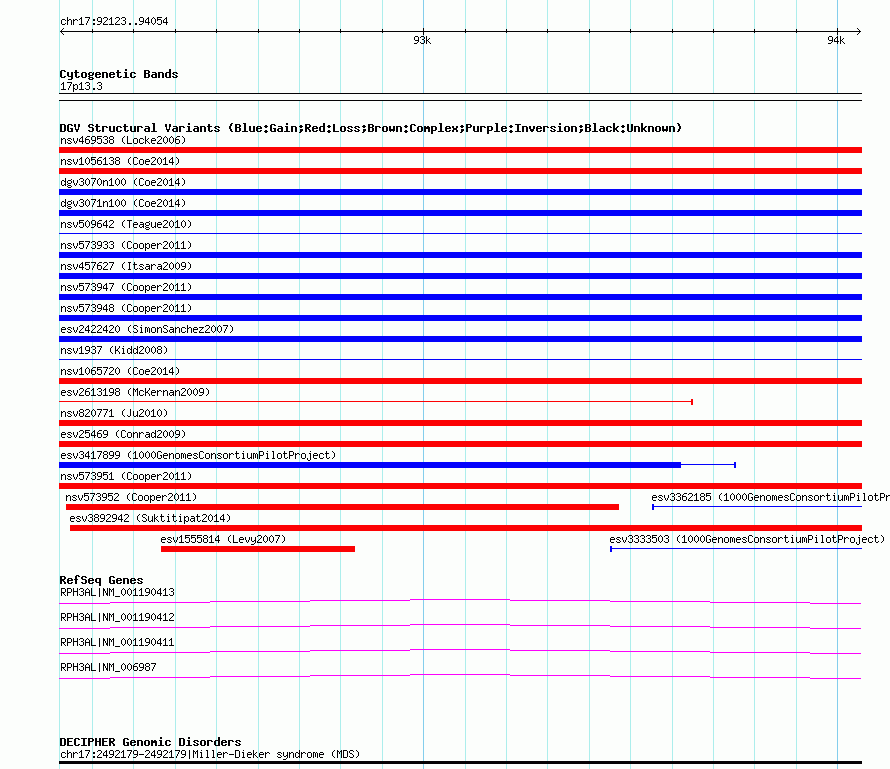Click thin blue line of esv3333503
The width and height of the screenshot is (890, 769).
point(736,549)
